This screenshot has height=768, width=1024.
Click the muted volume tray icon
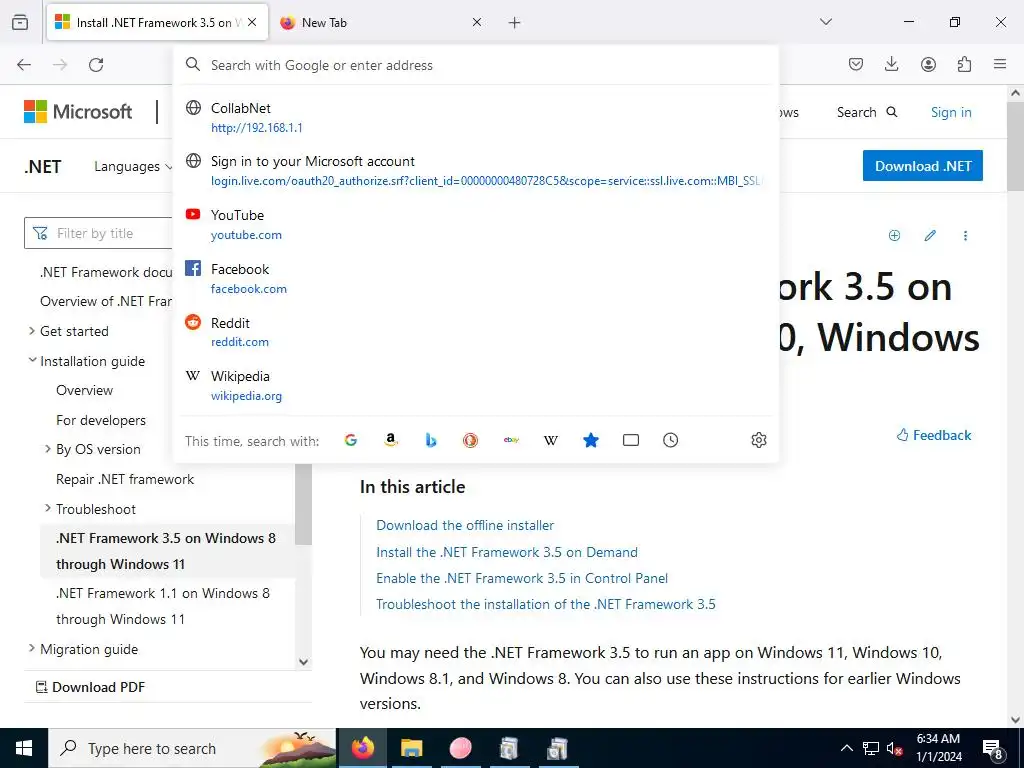pos(894,748)
